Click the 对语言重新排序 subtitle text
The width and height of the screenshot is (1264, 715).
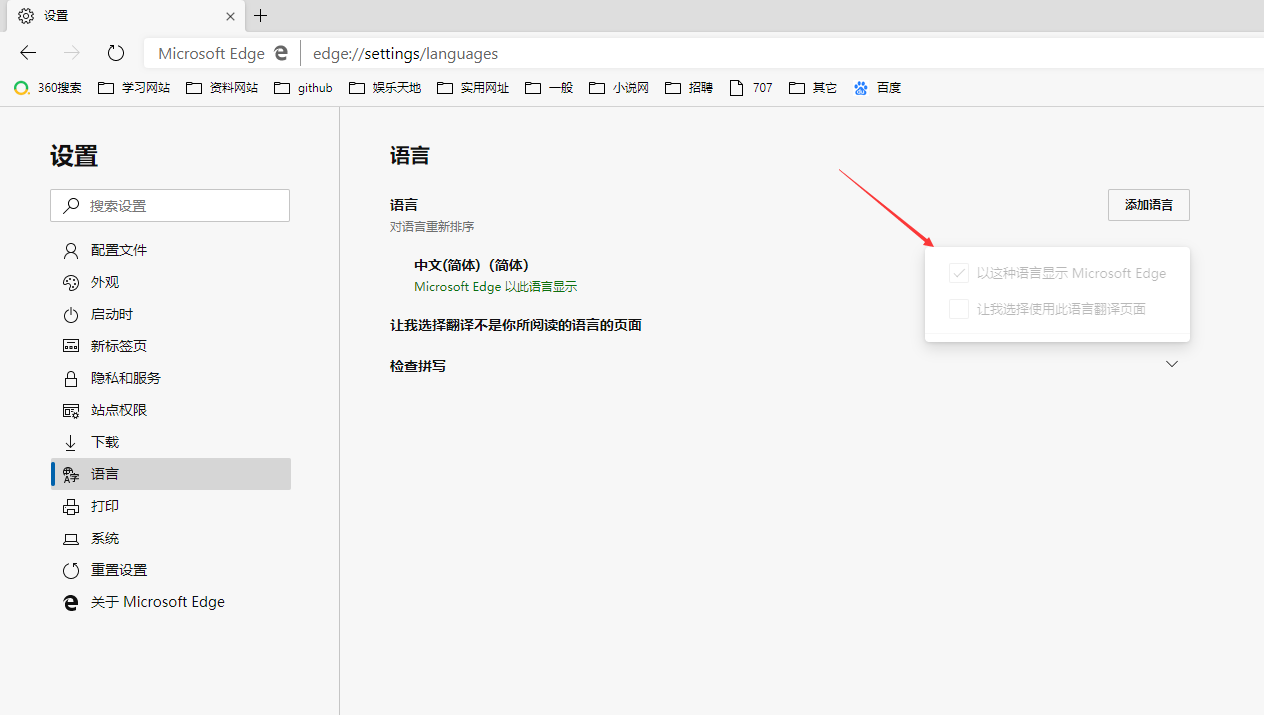(432, 227)
